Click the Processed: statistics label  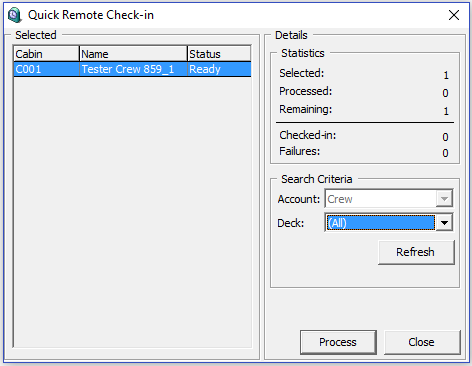pos(306,91)
